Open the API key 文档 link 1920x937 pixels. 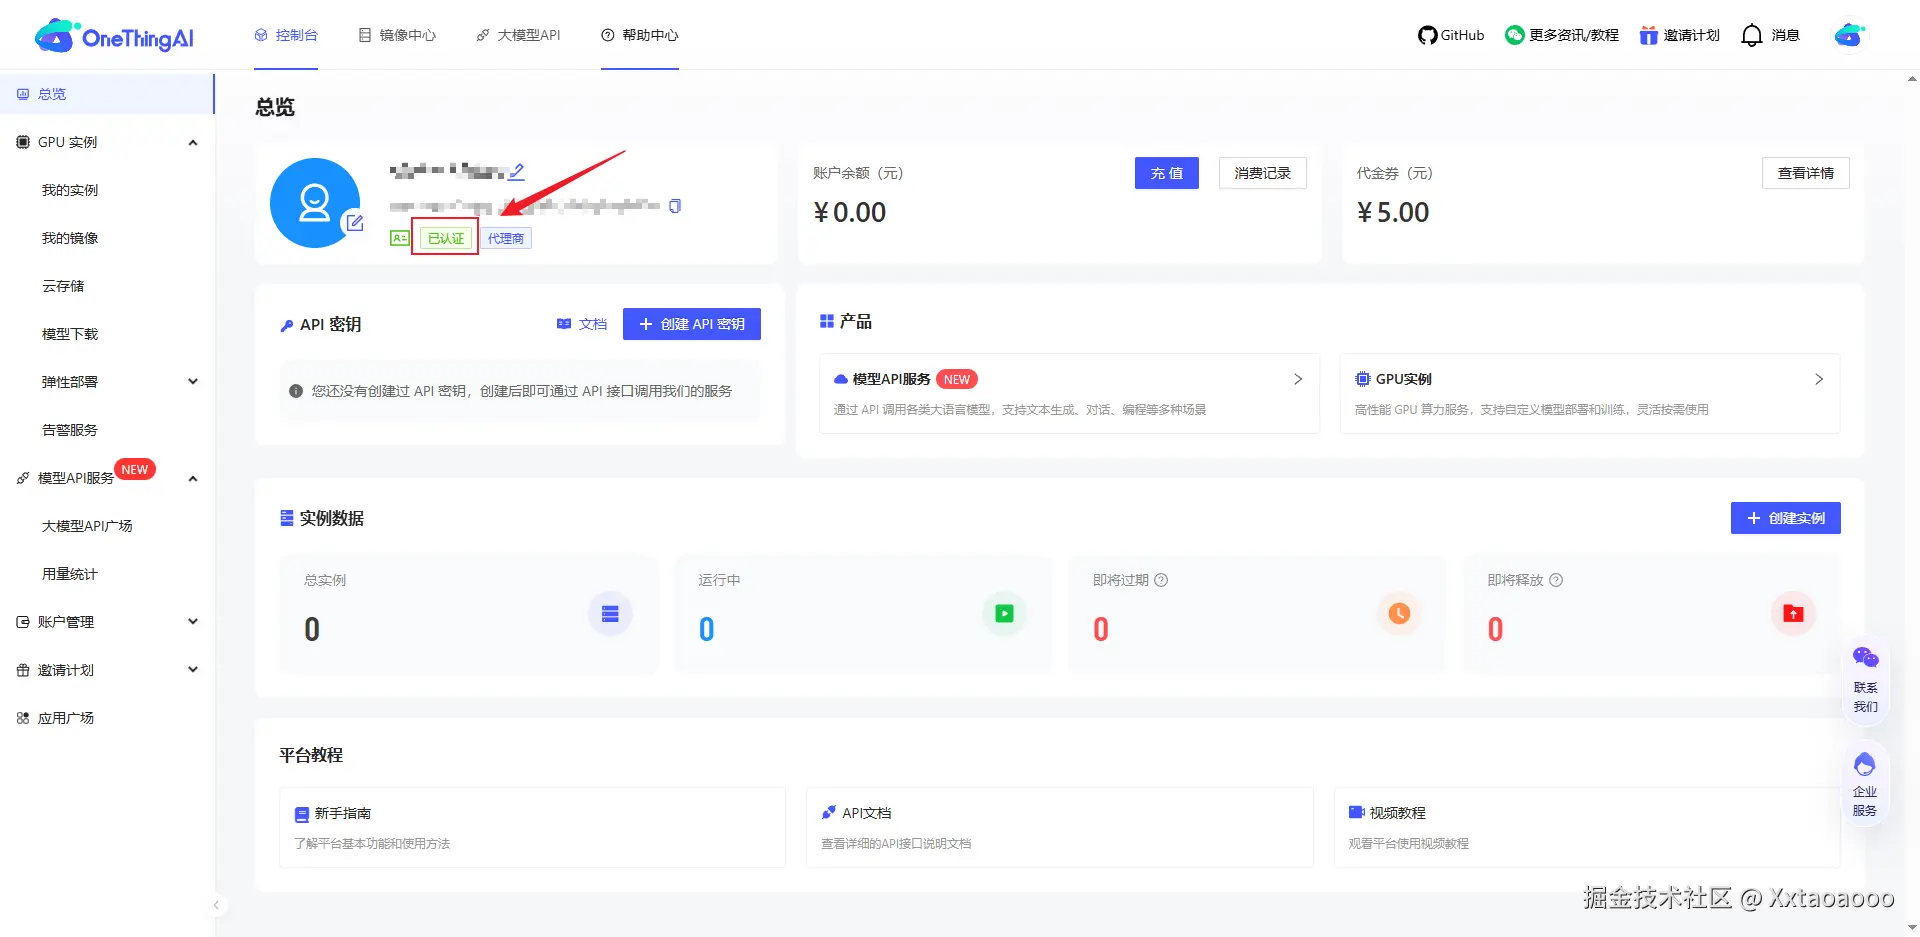point(582,324)
